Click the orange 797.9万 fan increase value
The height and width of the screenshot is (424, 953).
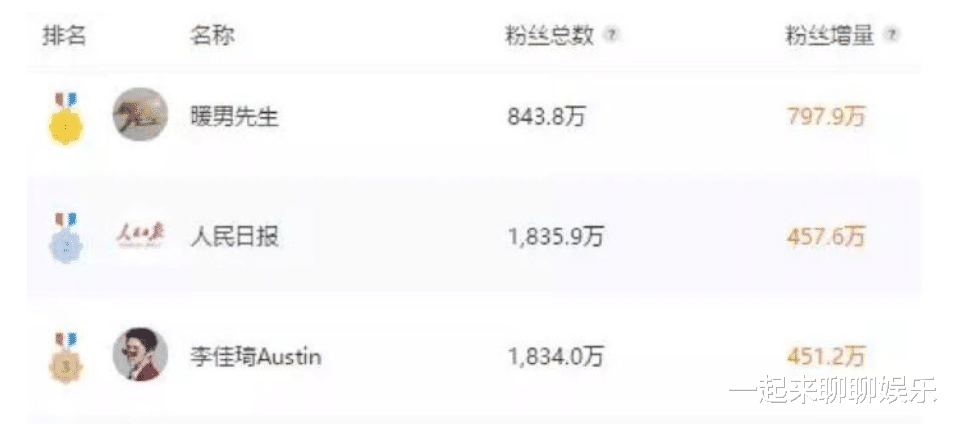pyautogui.click(x=826, y=117)
